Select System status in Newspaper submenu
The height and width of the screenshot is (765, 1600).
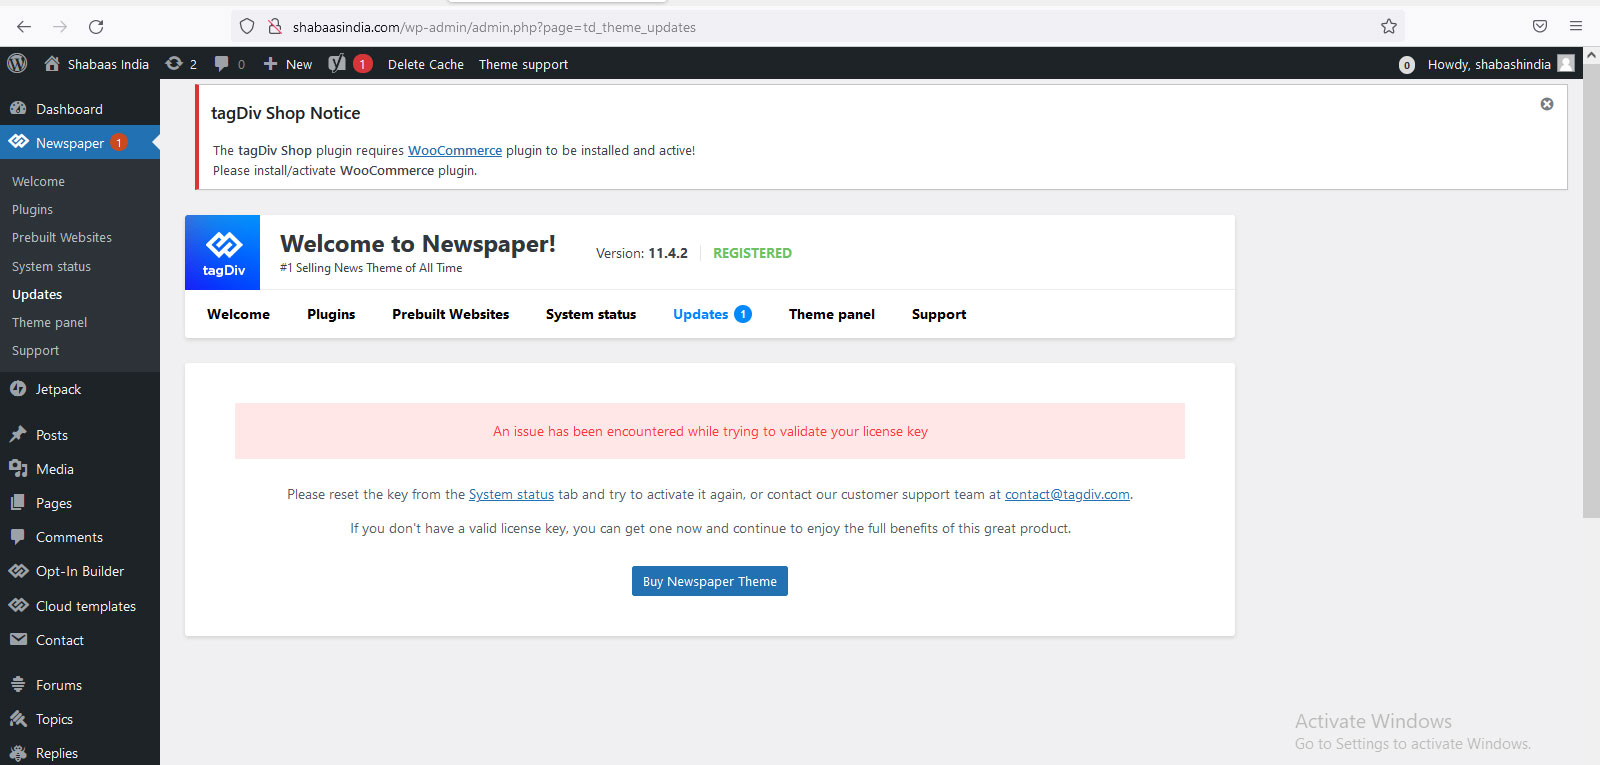[51, 266]
